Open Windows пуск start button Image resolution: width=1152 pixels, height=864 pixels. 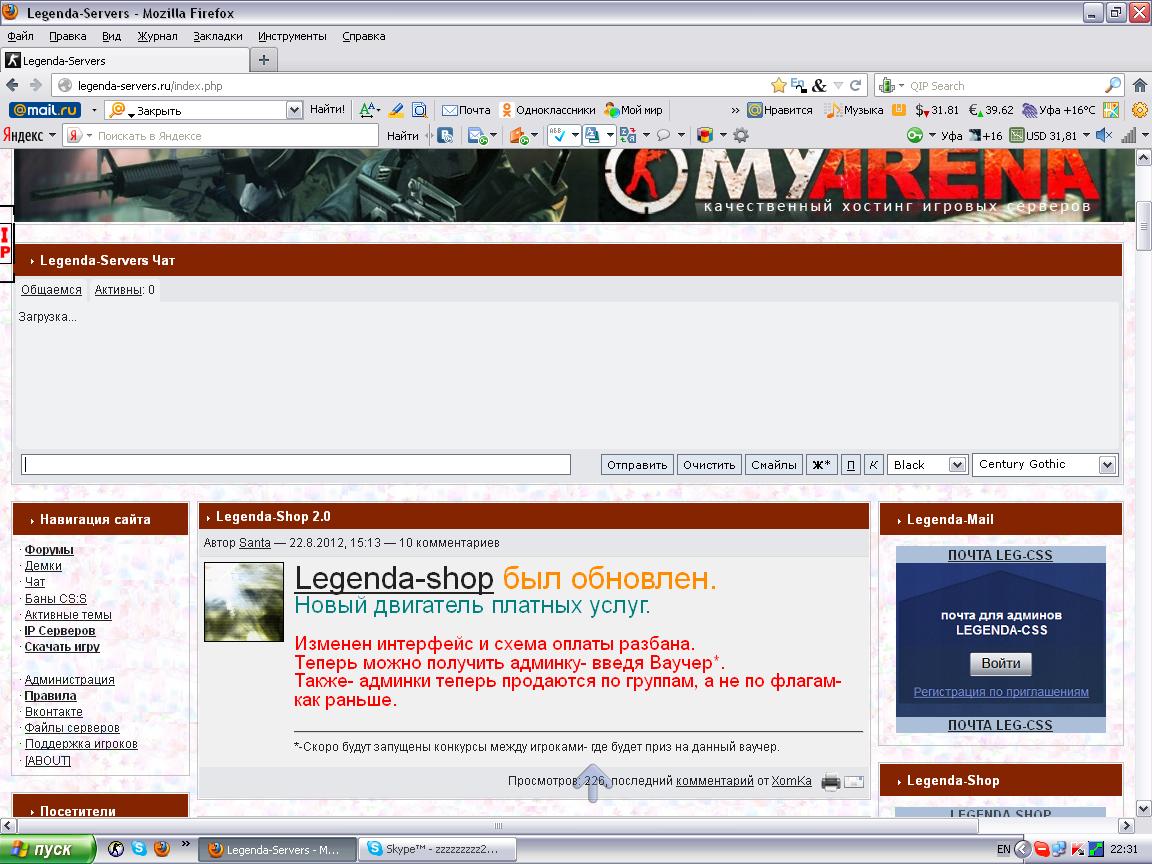click(48, 849)
